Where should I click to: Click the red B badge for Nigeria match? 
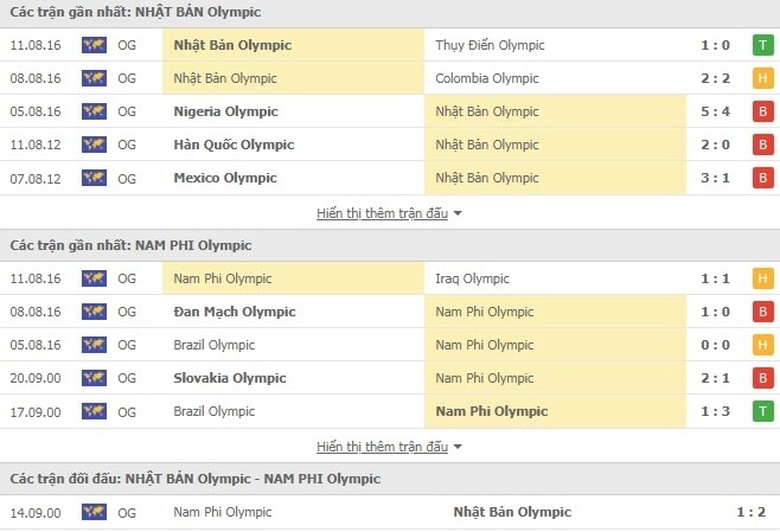click(763, 111)
